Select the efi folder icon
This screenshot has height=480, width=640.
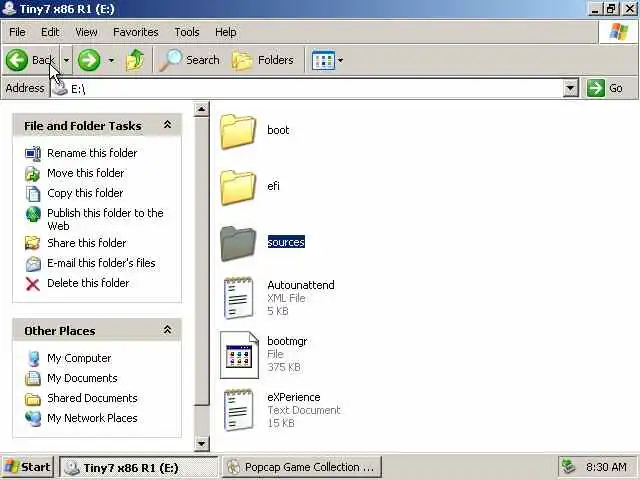point(238,188)
